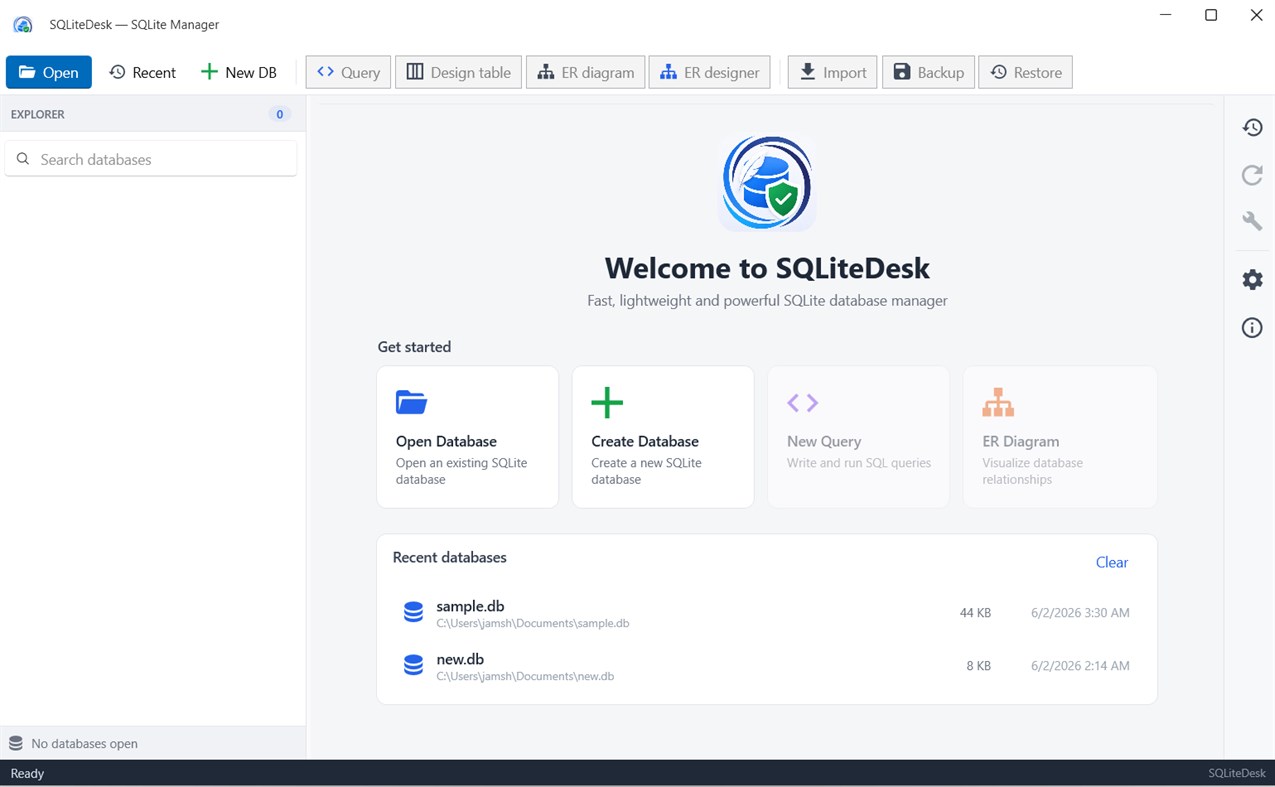Click the No databases open status text
Viewport: 1275px width, 787px height.
[x=85, y=743]
